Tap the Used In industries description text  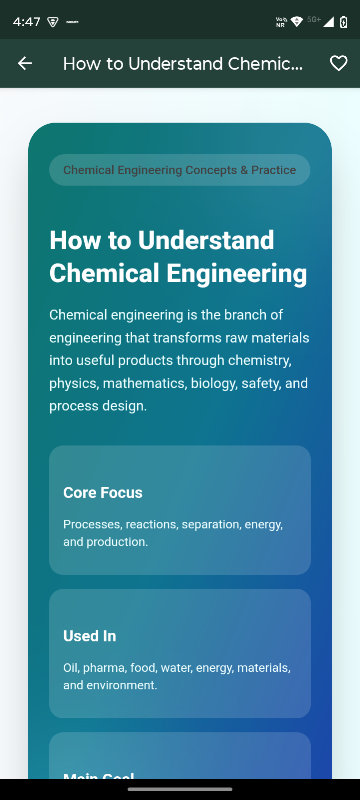pos(177,676)
